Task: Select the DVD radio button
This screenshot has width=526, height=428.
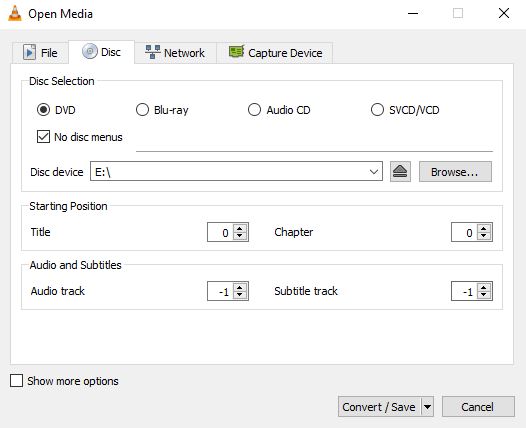Action: [x=43, y=110]
